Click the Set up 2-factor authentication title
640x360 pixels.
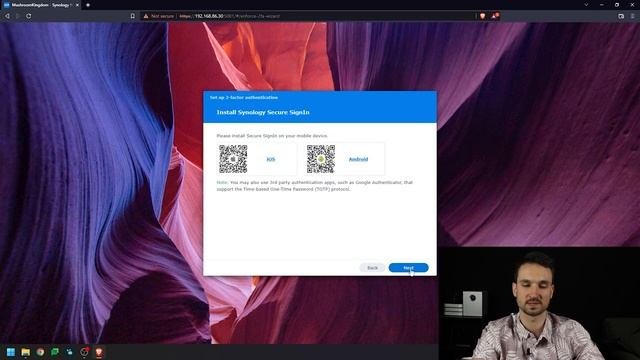tap(244, 98)
